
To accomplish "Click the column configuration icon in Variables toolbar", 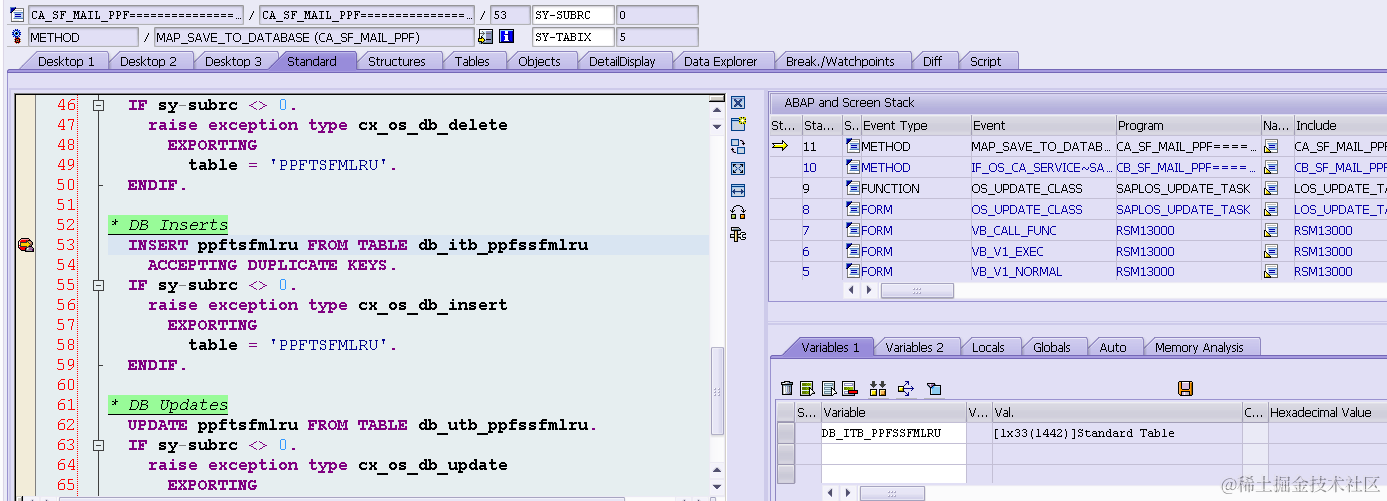I will coord(878,388).
